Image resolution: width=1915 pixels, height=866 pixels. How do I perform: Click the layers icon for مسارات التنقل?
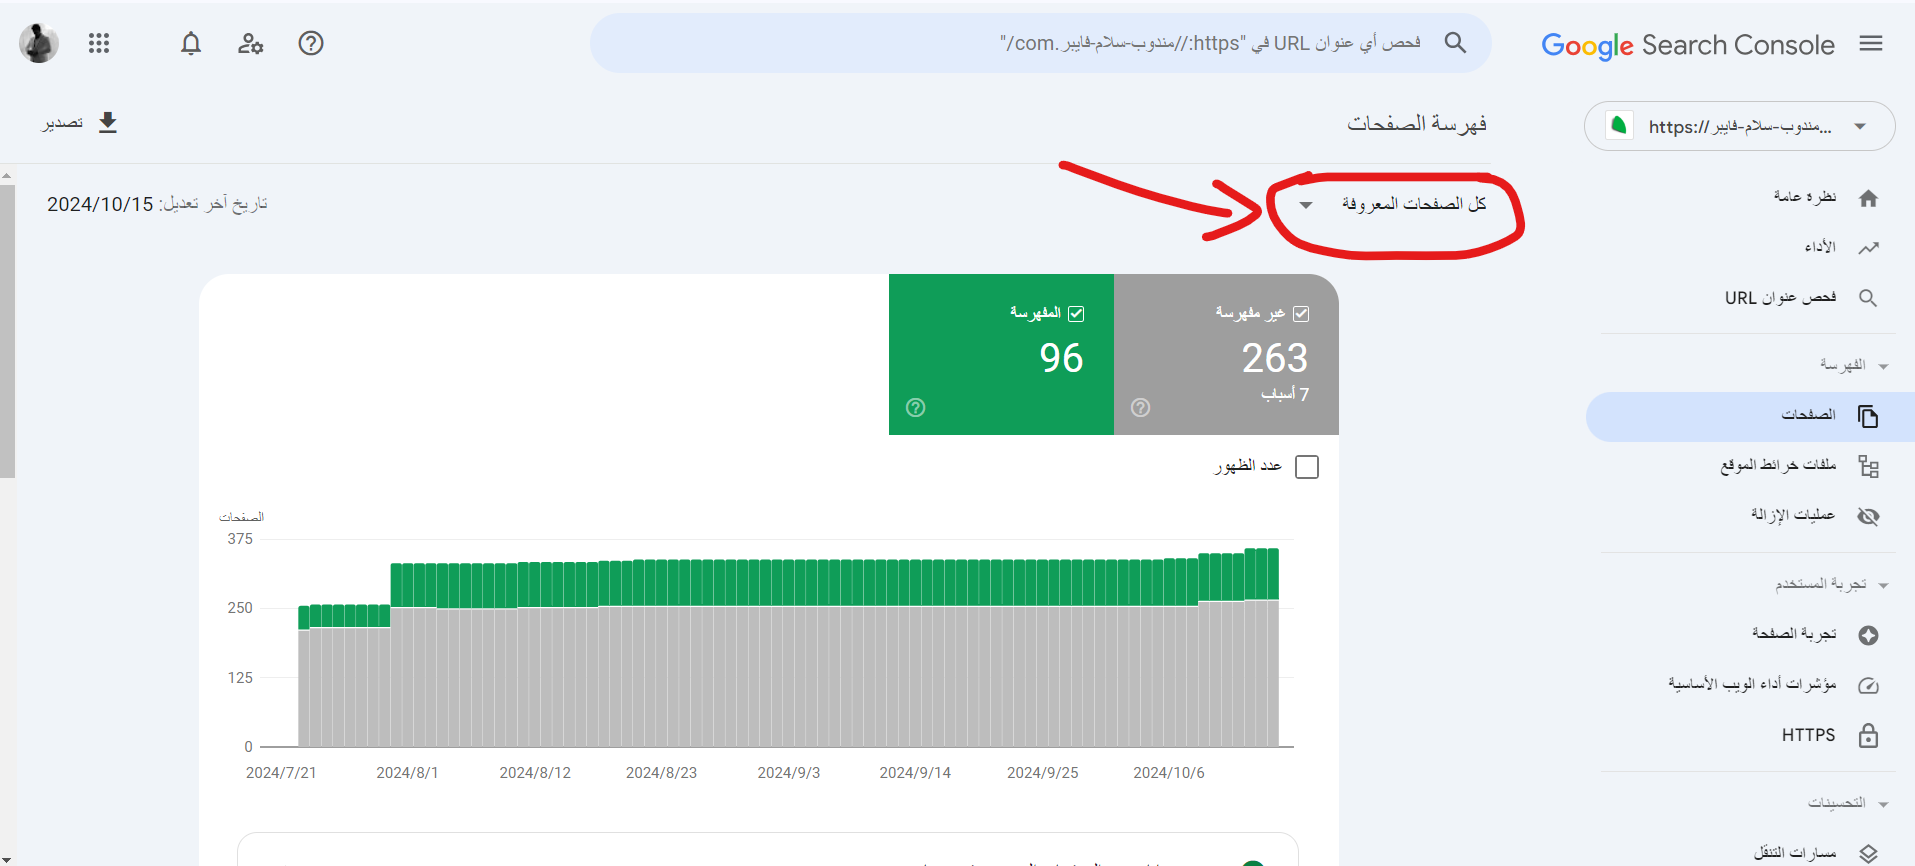click(x=1868, y=854)
